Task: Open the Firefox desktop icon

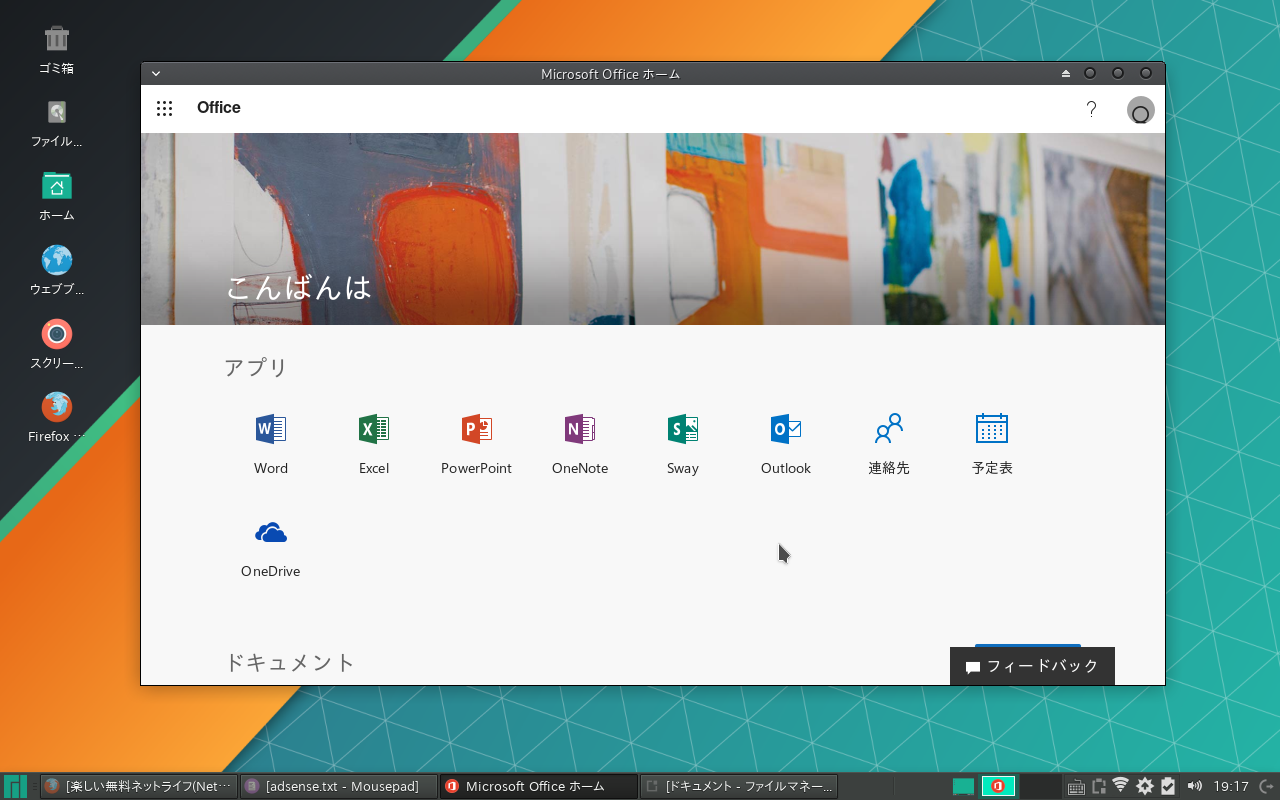Action: (x=57, y=417)
